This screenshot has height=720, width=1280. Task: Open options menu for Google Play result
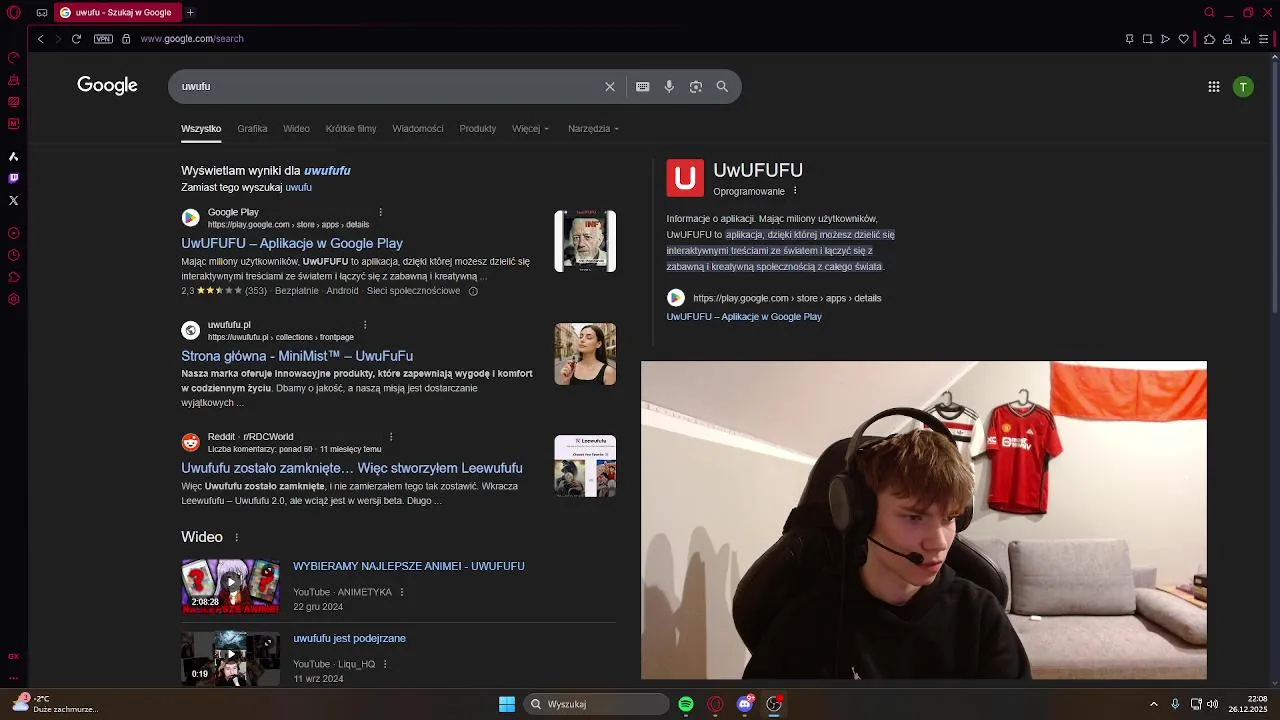[380, 212]
